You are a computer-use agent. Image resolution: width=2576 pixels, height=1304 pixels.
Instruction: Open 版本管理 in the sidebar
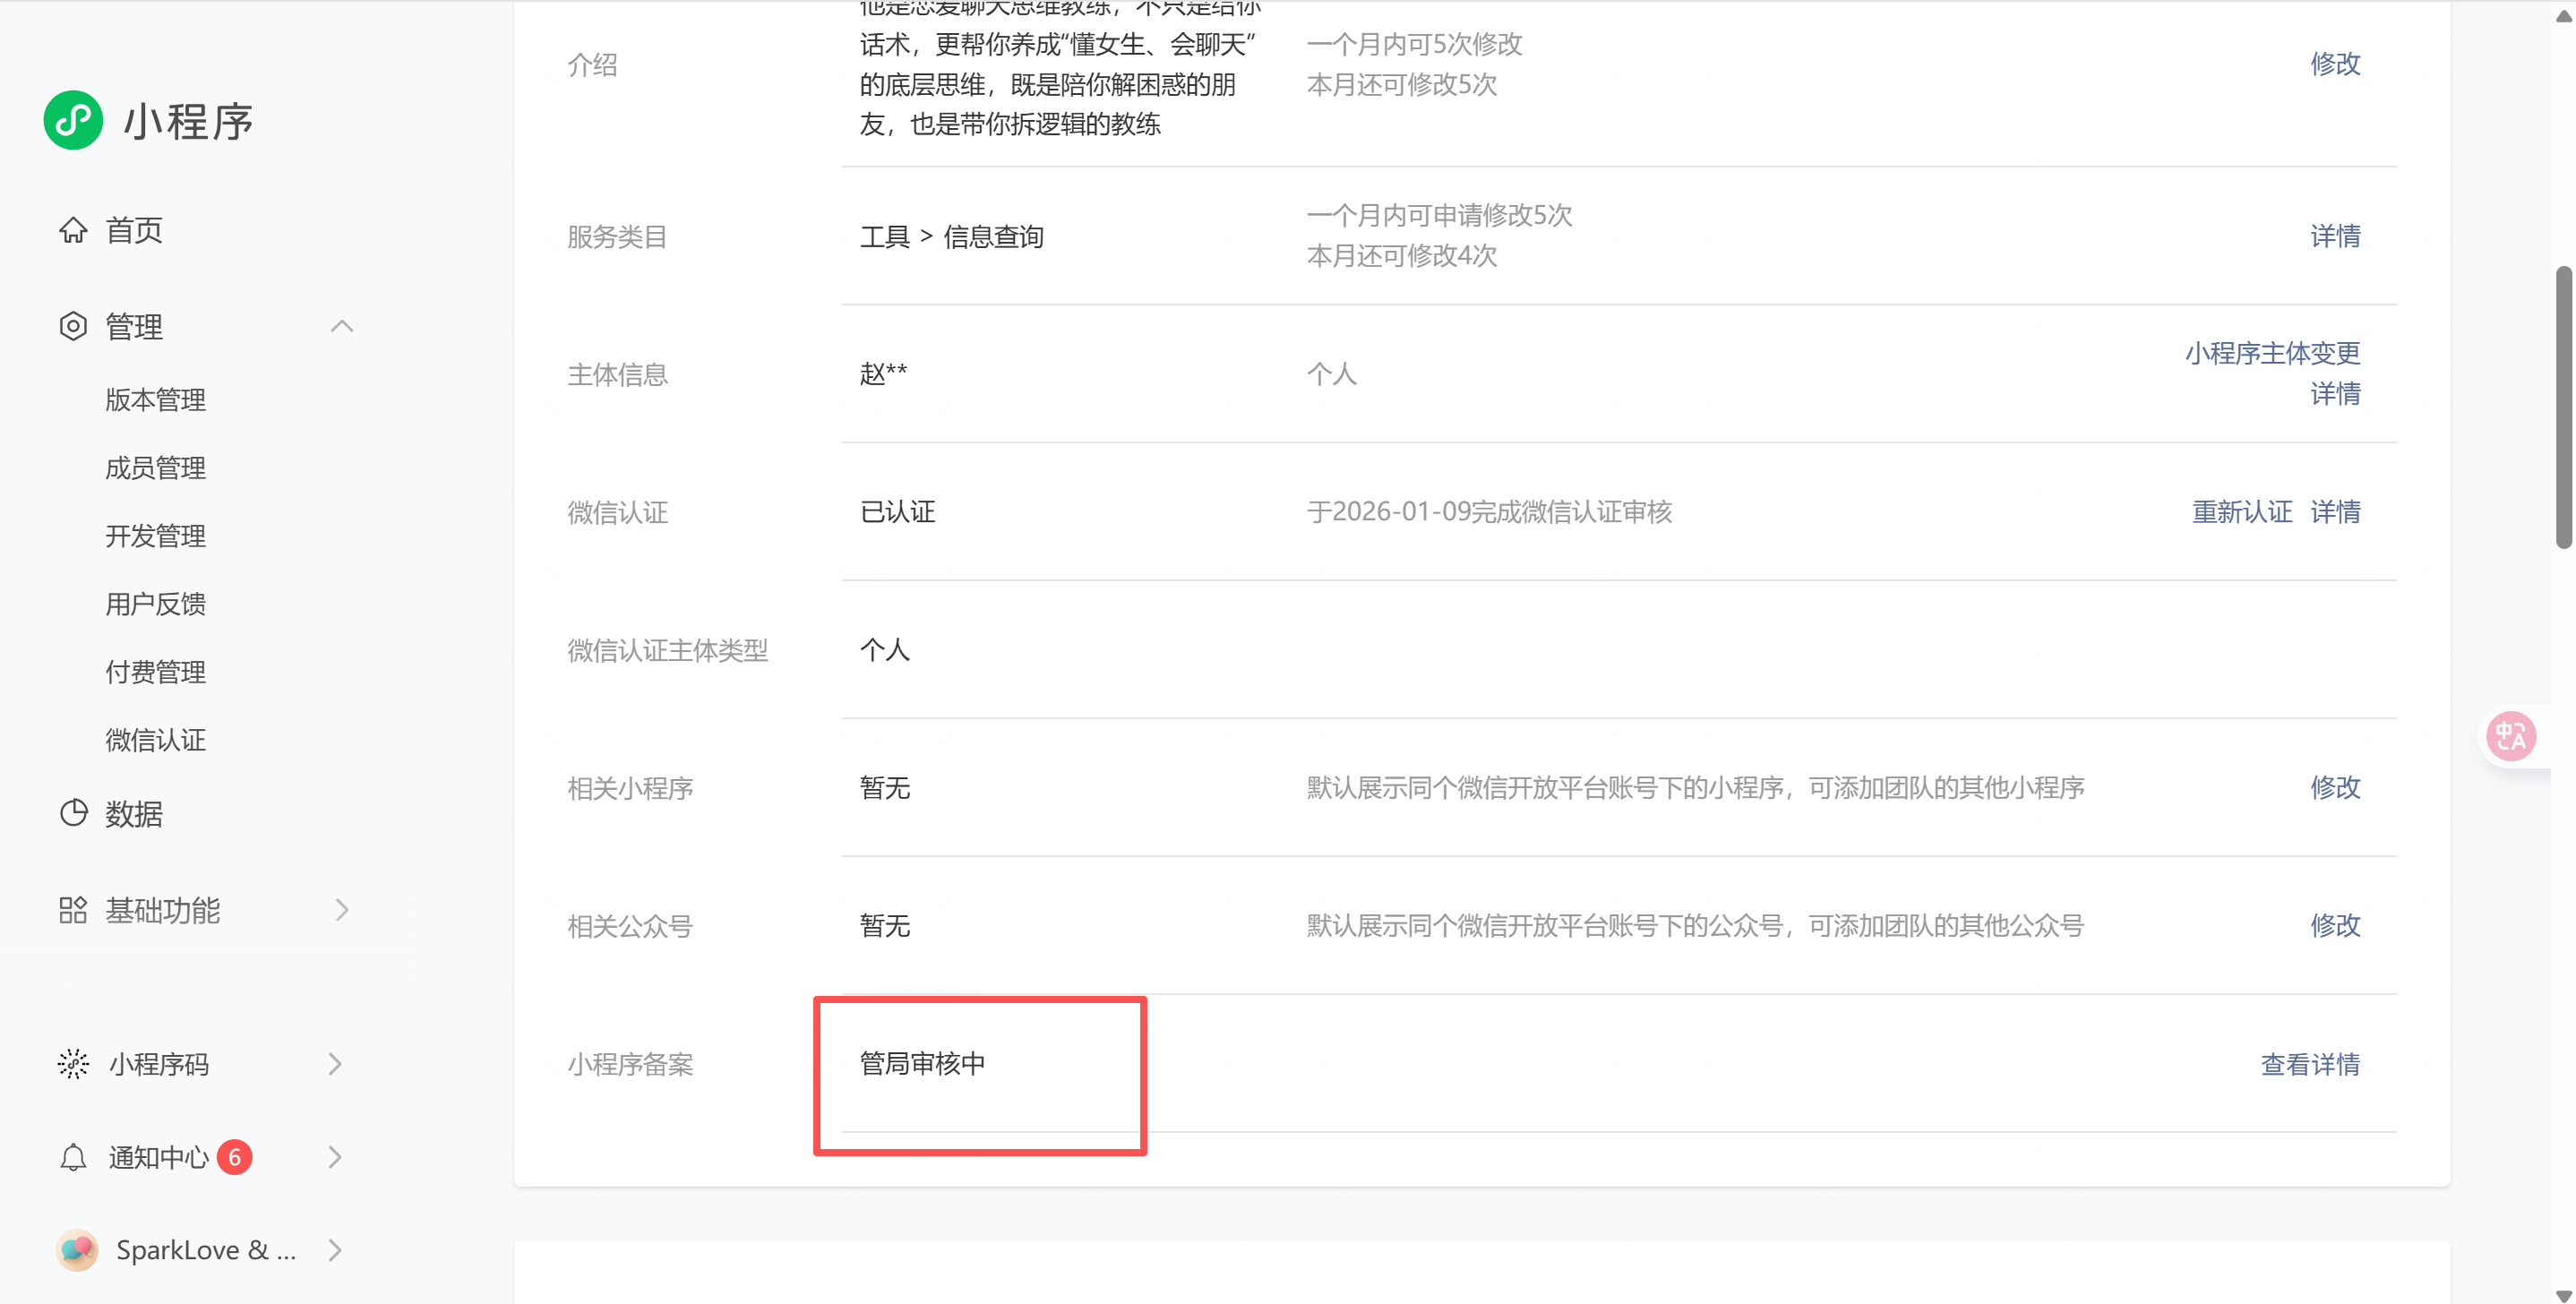click(155, 400)
